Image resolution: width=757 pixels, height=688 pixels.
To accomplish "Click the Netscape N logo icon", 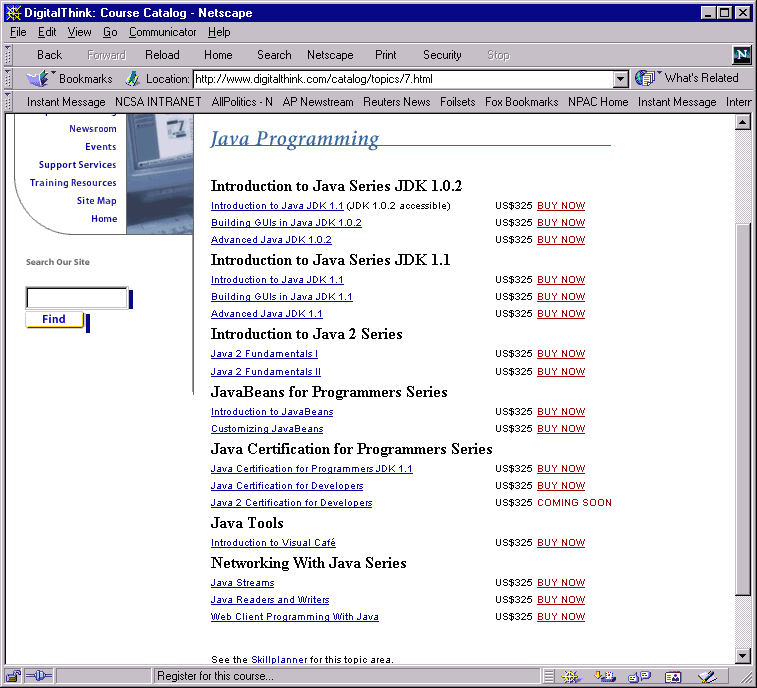I will (x=741, y=55).
